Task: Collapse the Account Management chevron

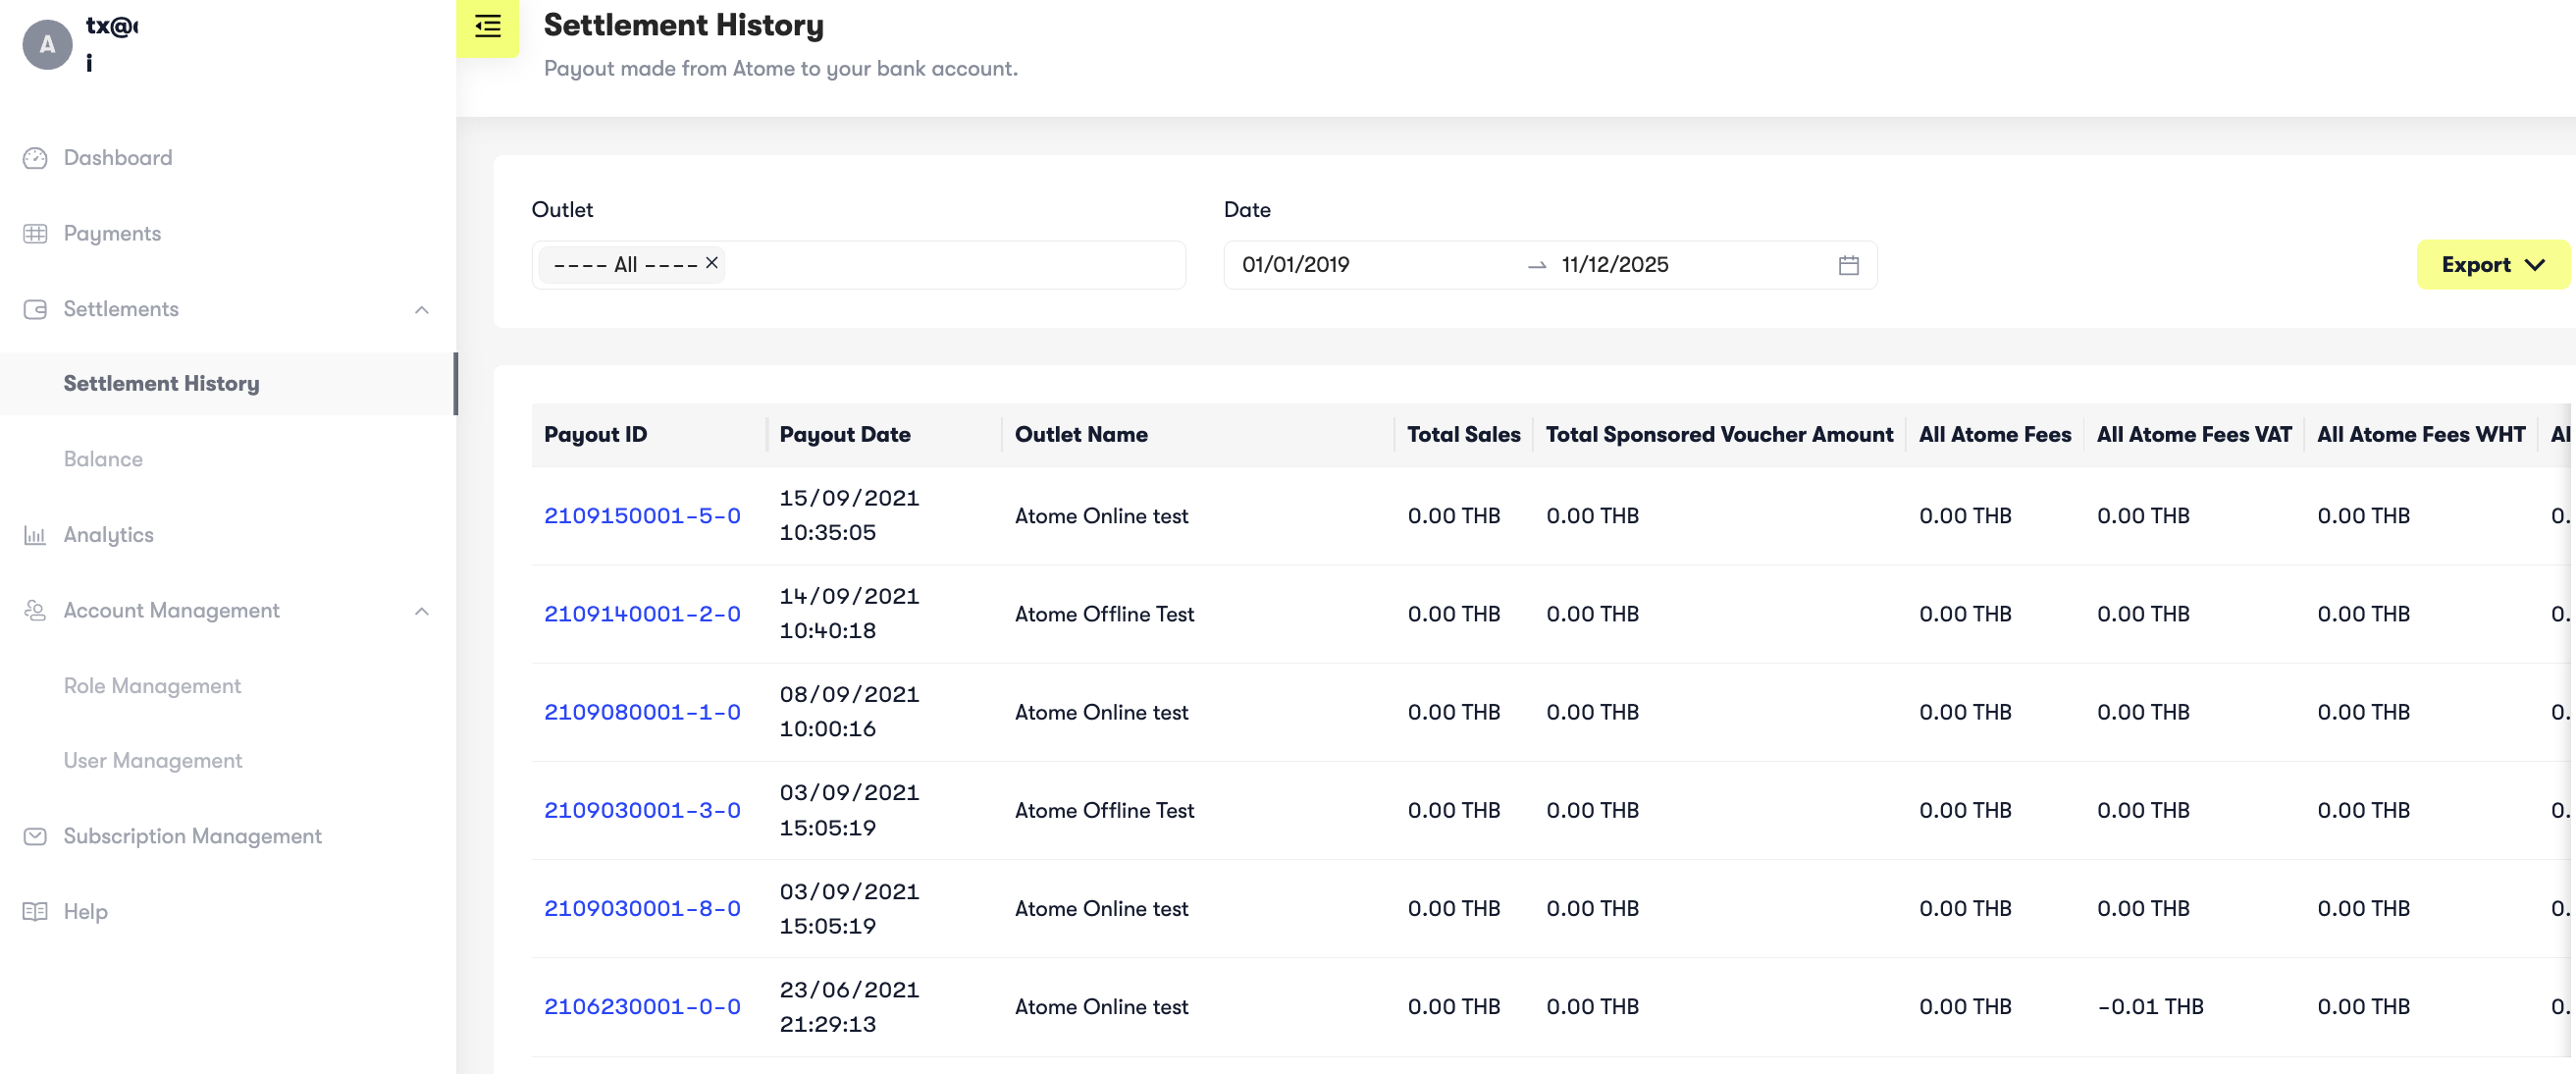Action: click(422, 611)
